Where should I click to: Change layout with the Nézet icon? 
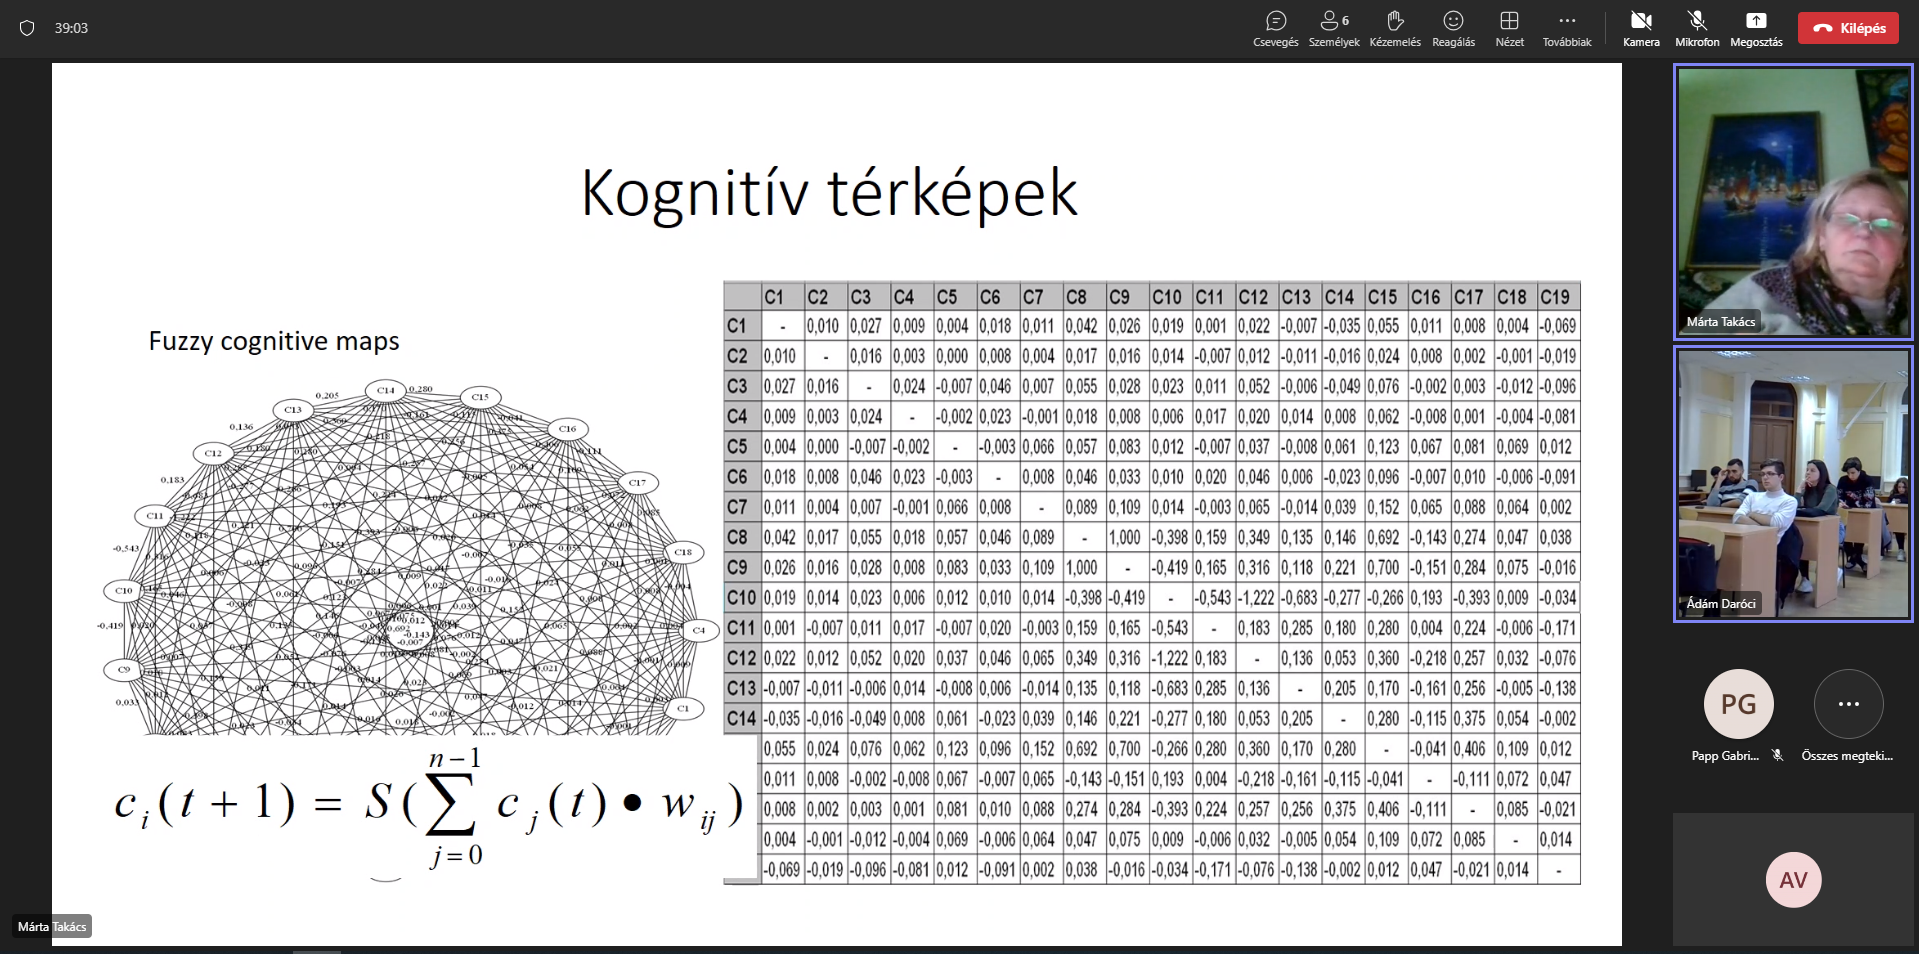pyautogui.click(x=1509, y=28)
